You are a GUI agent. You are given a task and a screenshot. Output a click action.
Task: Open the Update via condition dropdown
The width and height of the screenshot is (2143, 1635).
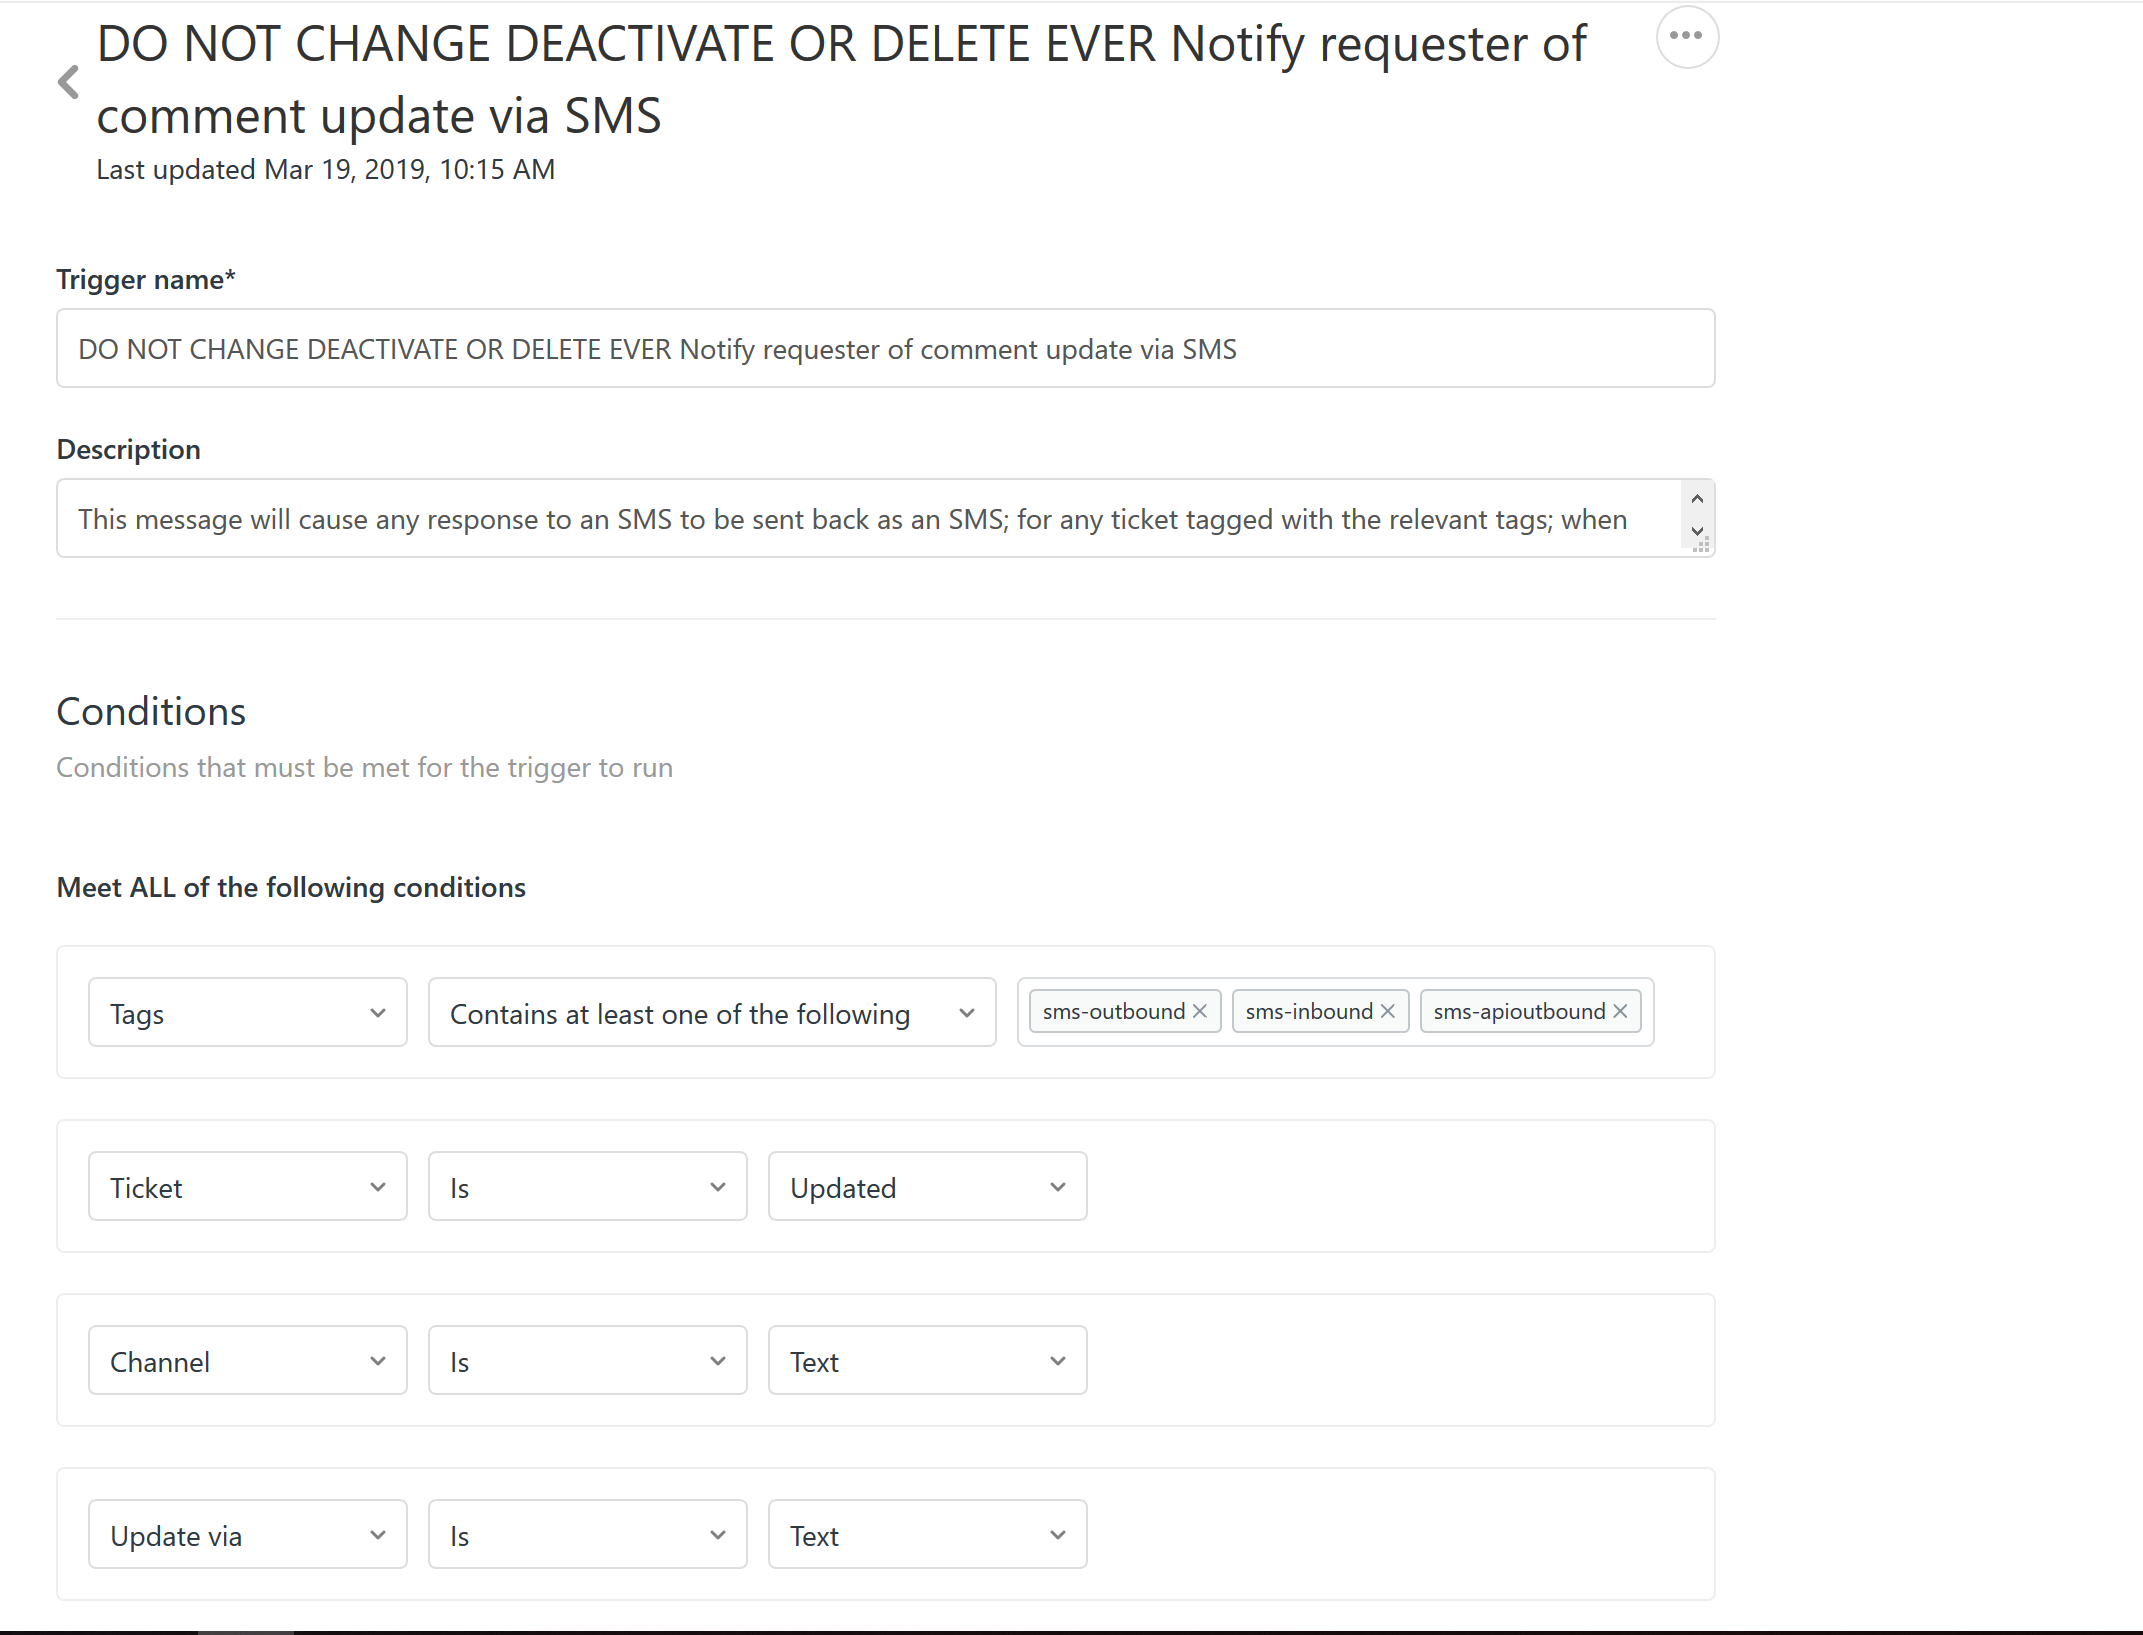coord(247,1535)
